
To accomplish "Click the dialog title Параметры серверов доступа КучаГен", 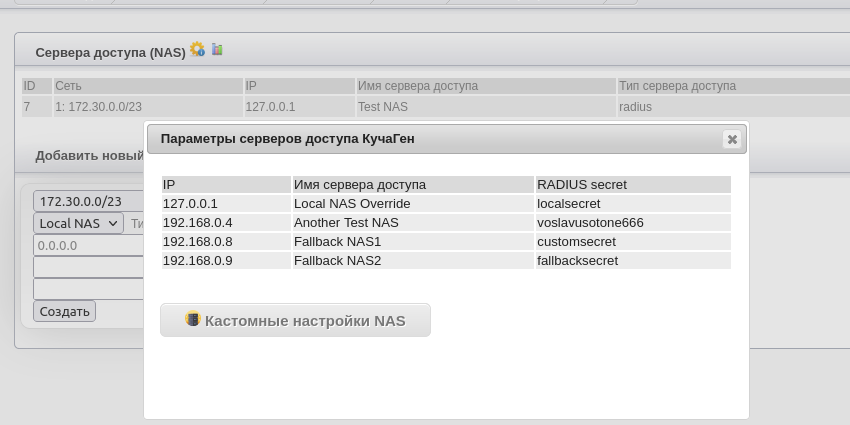I will (x=287, y=139).
